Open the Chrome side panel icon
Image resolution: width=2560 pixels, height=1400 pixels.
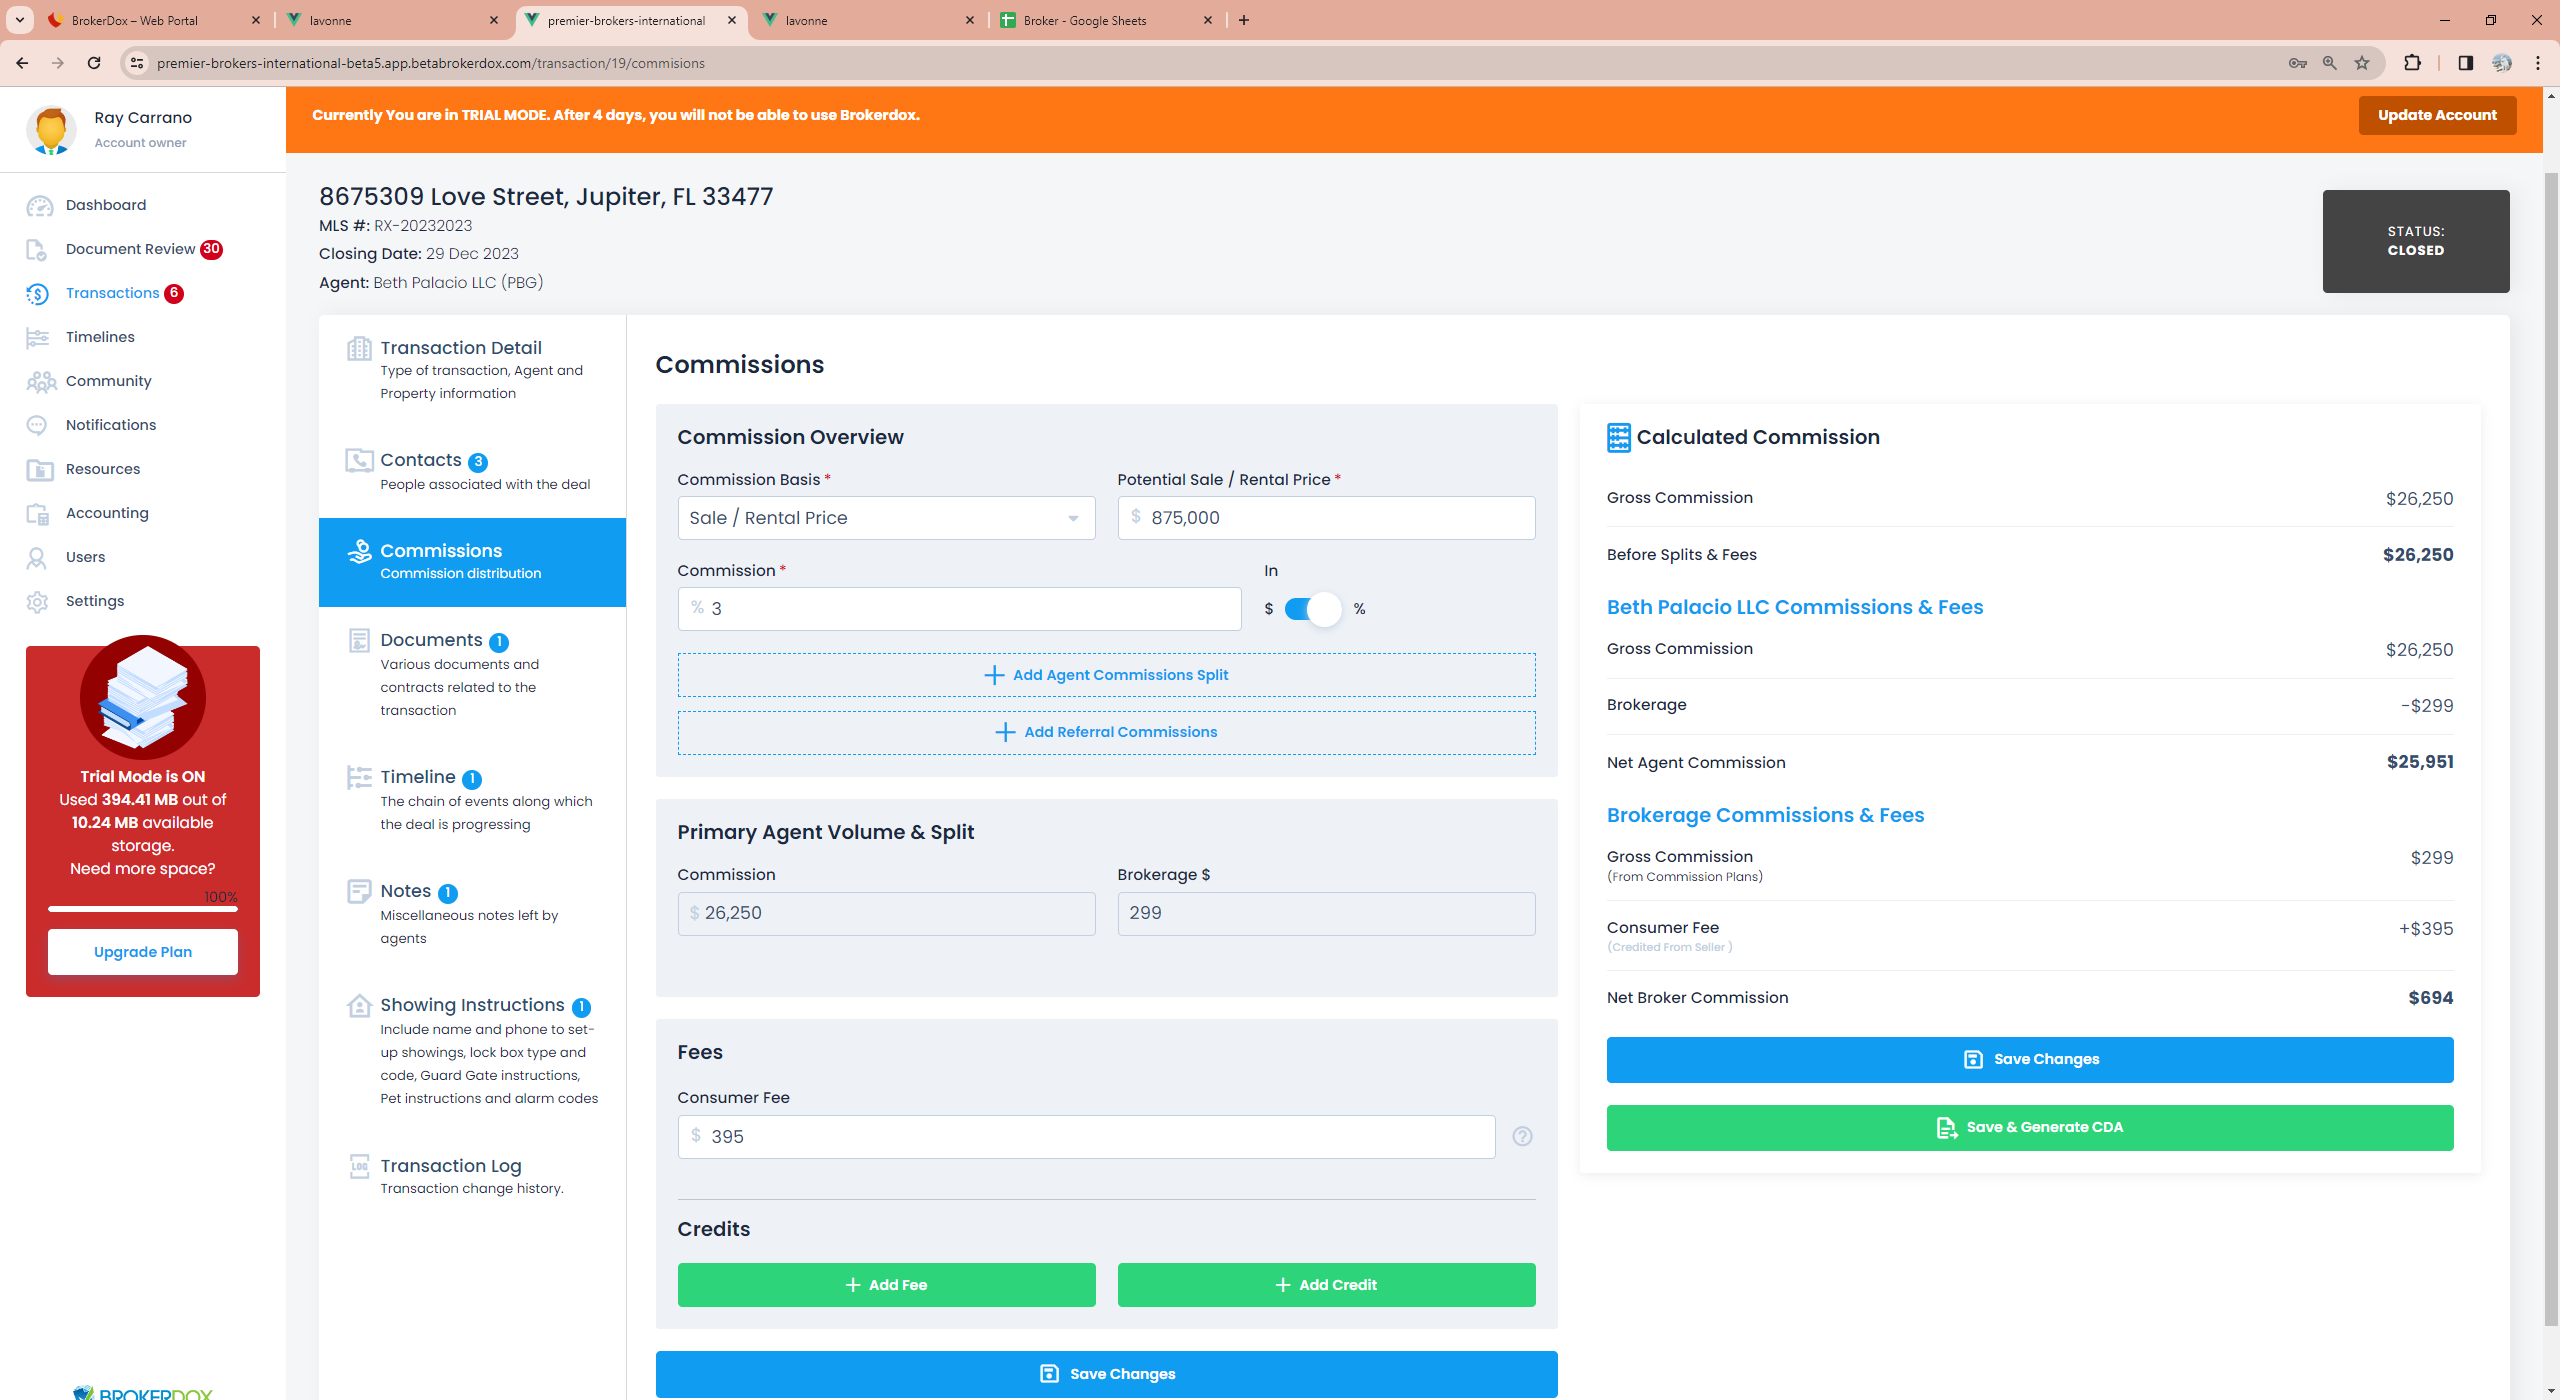(2465, 63)
